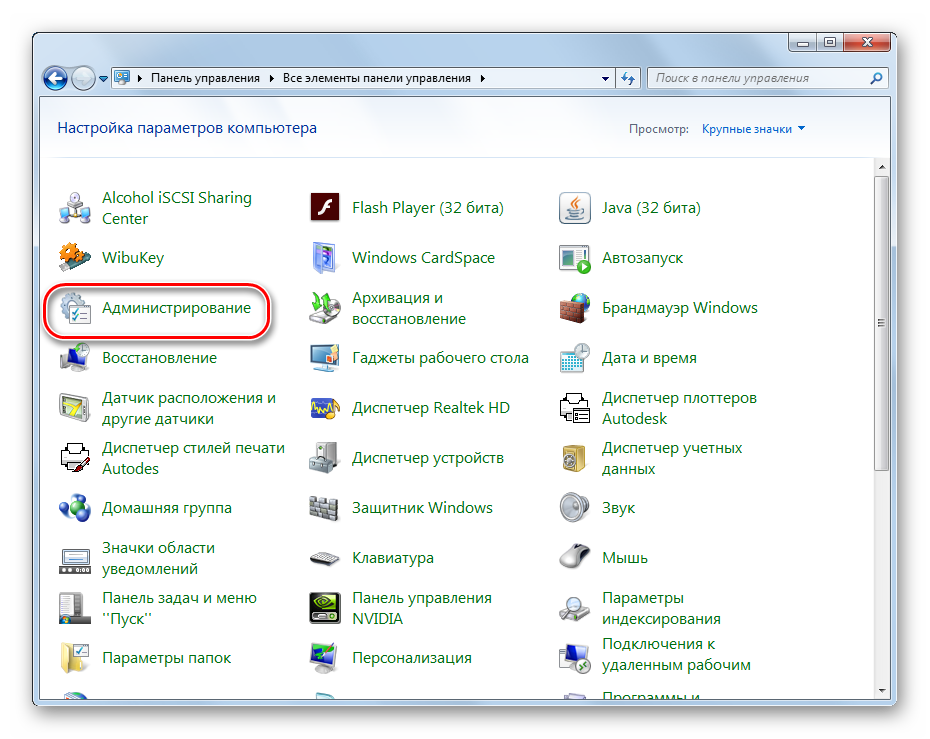Click the Back navigation button
Image resolution: width=930 pixels, height=739 pixels.
pyautogui.click(x=56, y=77)
